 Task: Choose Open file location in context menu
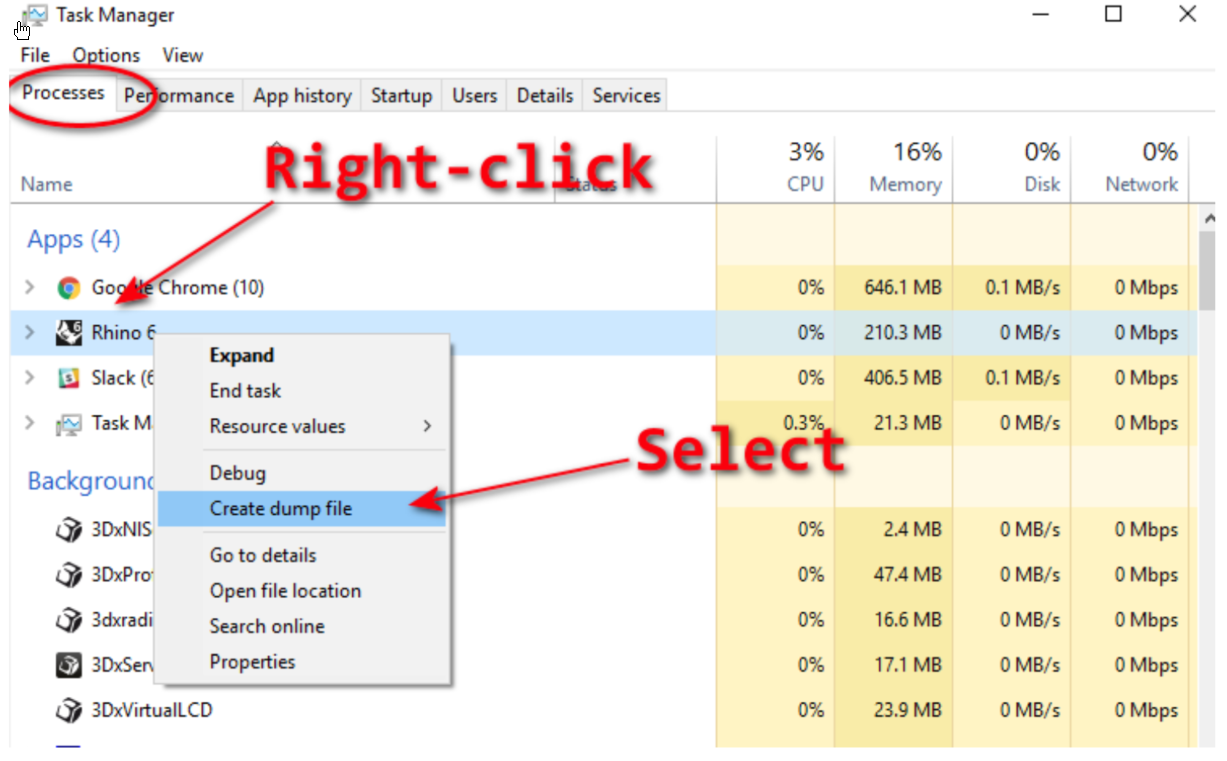tap(302, 591)
